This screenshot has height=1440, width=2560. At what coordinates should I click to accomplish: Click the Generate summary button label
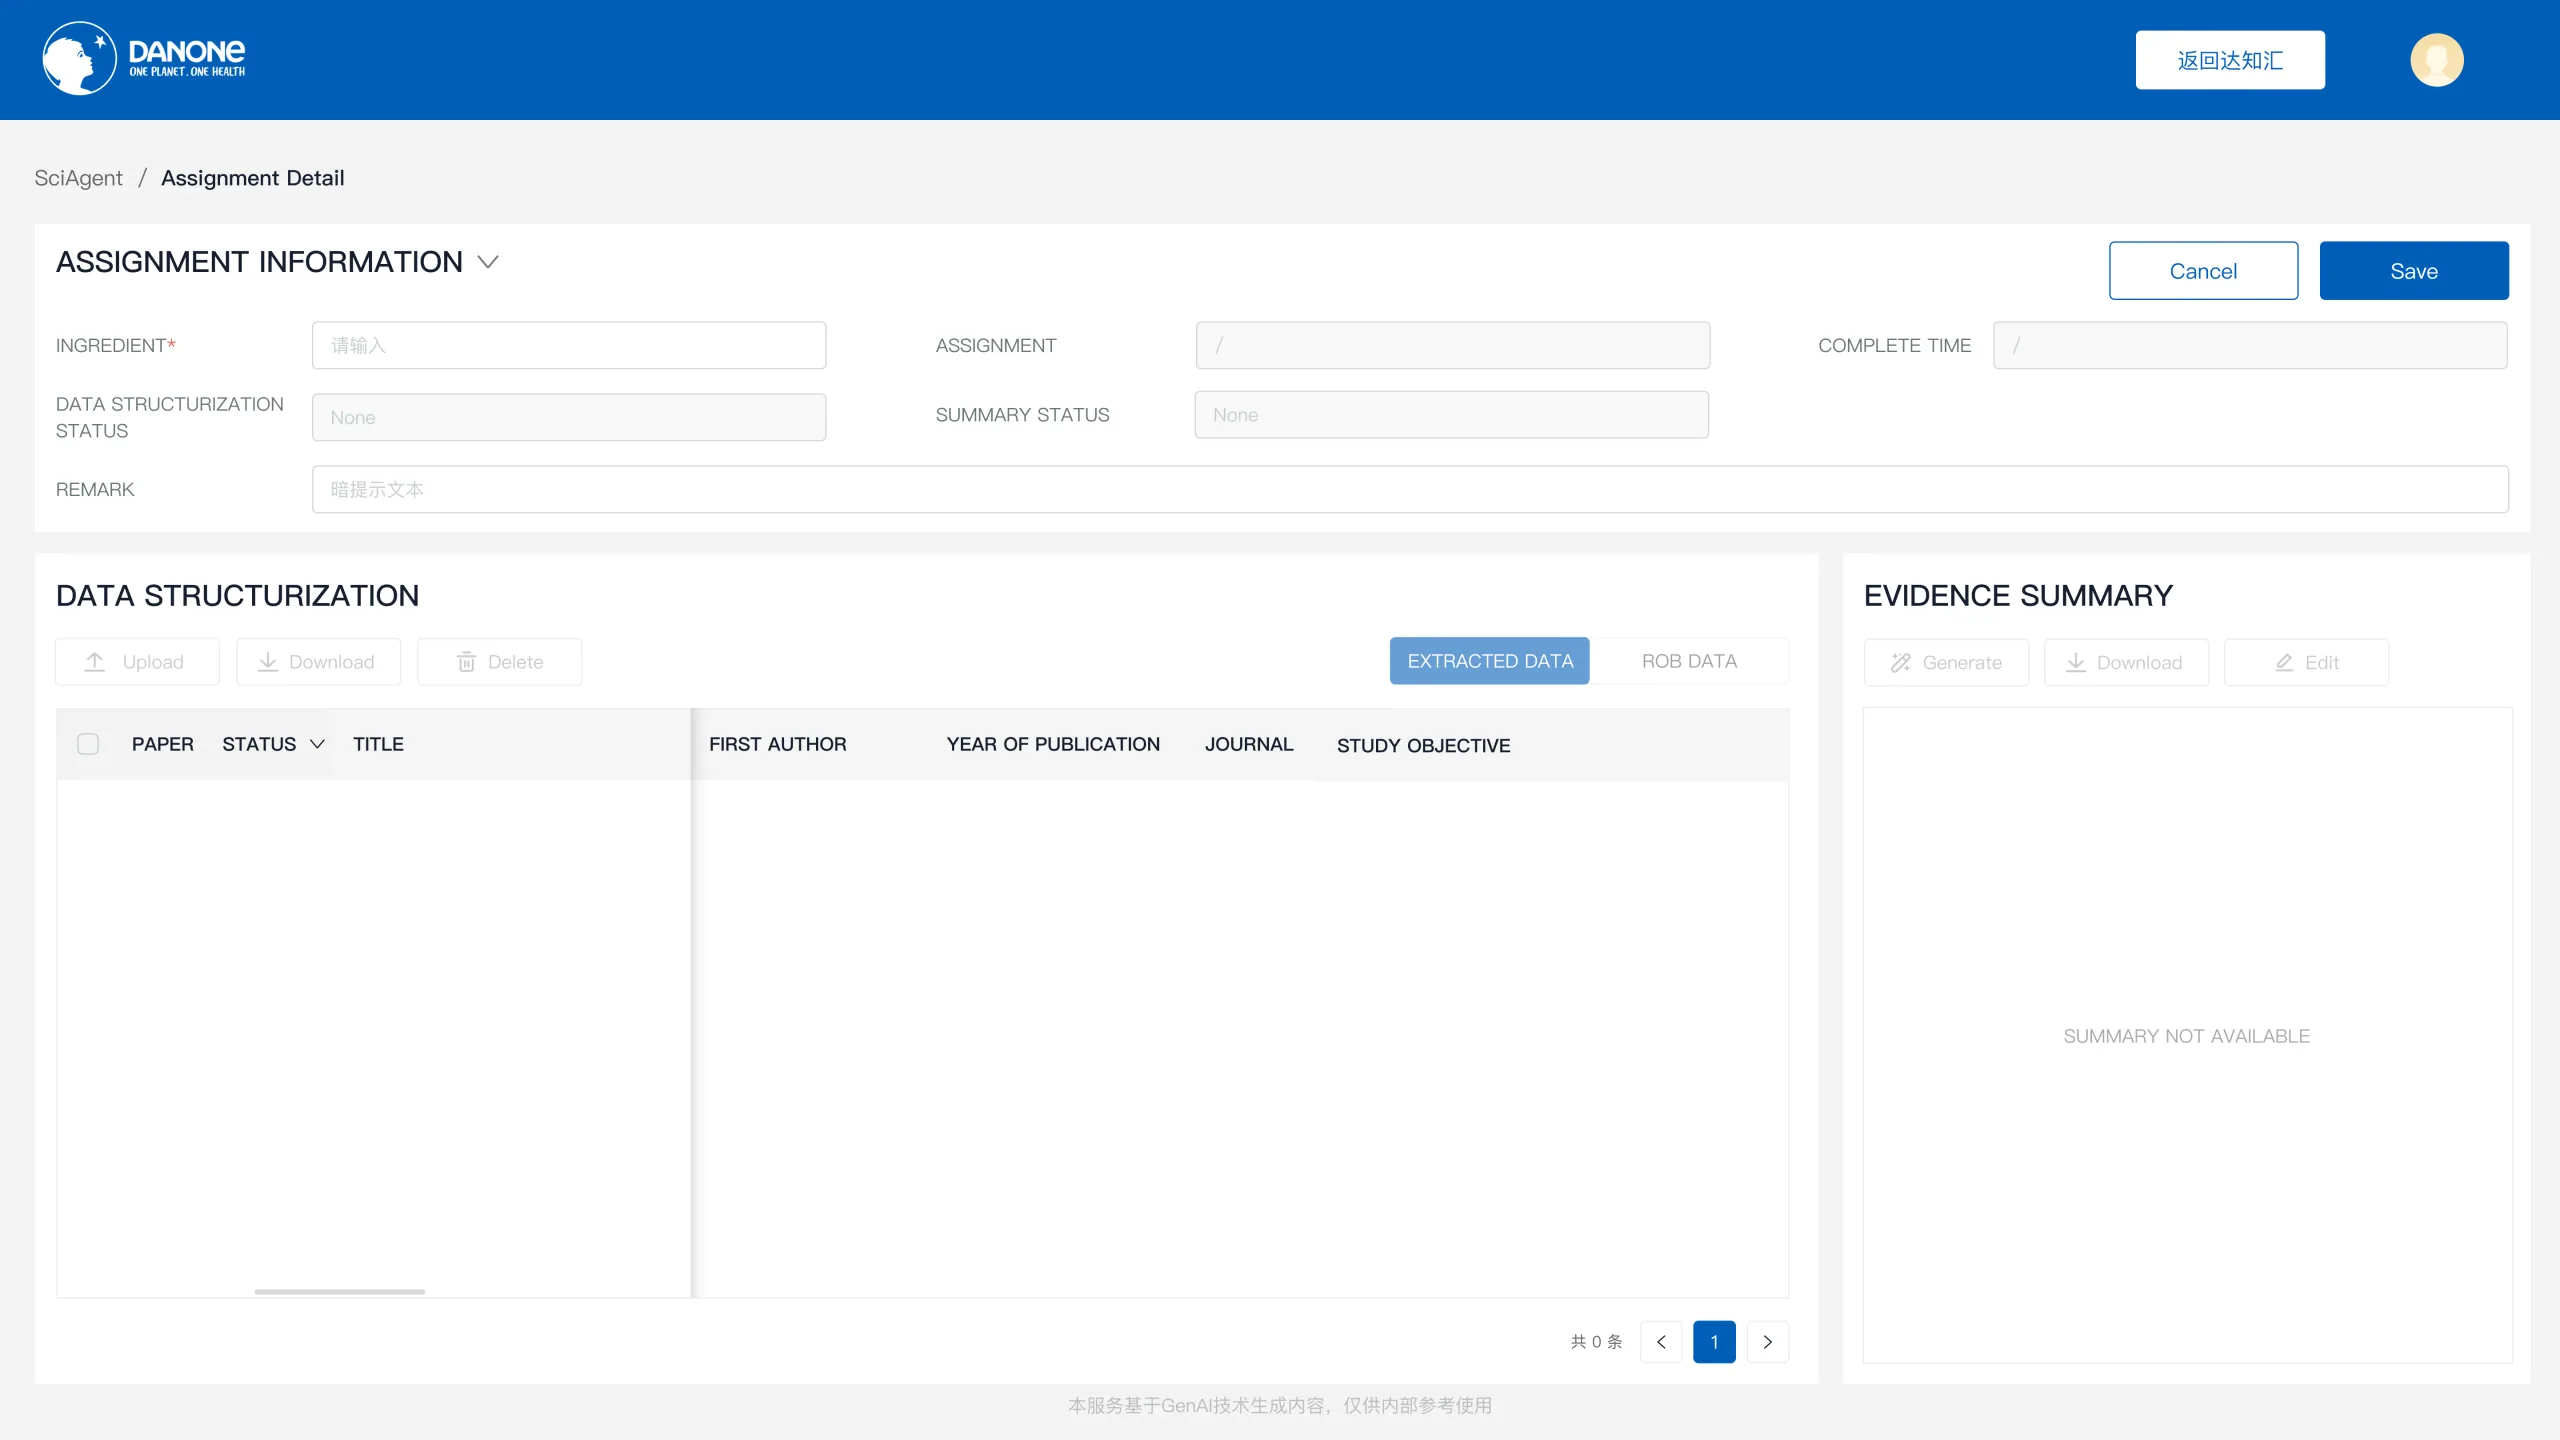pyautogui.click(x=1962, y=663)
